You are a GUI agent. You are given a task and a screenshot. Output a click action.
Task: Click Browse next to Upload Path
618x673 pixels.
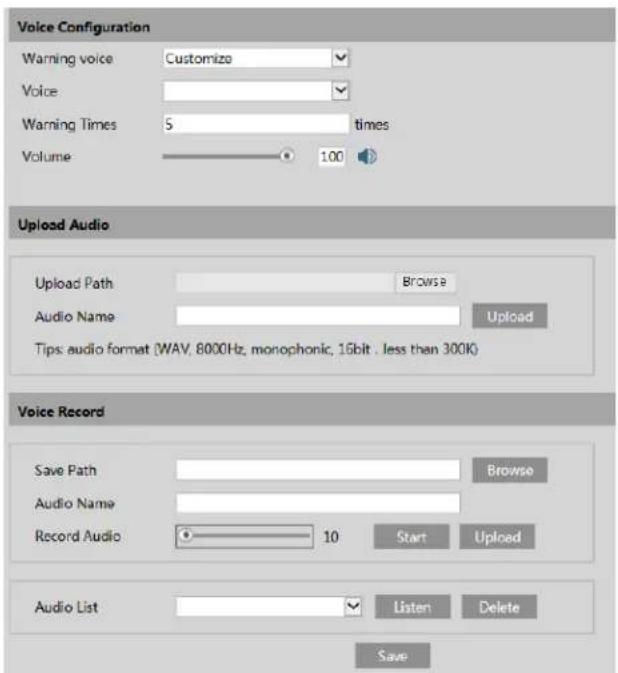424,282
